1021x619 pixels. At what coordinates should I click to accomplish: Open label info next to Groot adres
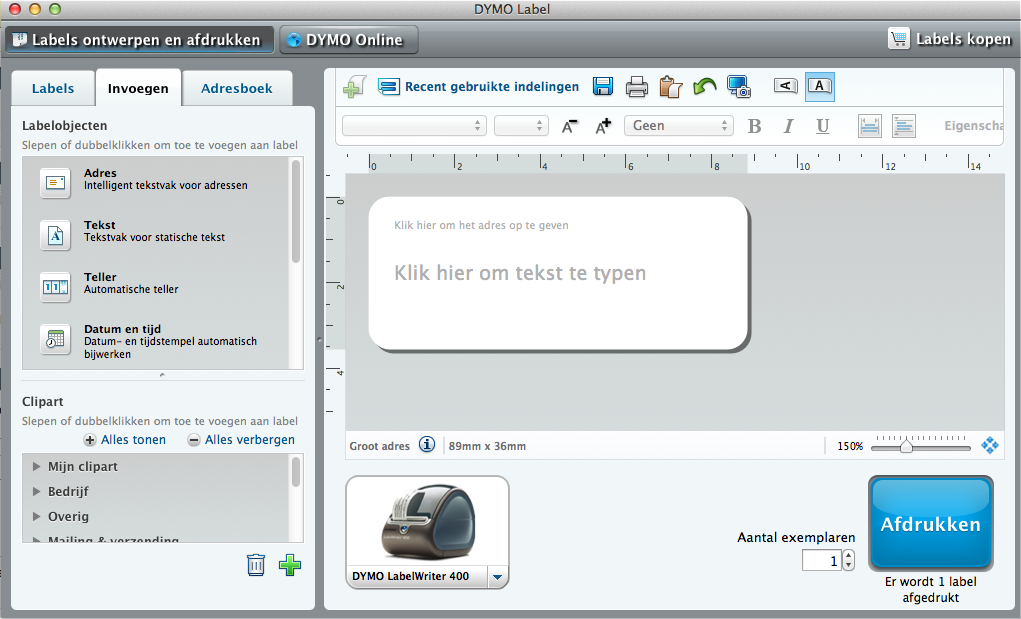(427, 445)
